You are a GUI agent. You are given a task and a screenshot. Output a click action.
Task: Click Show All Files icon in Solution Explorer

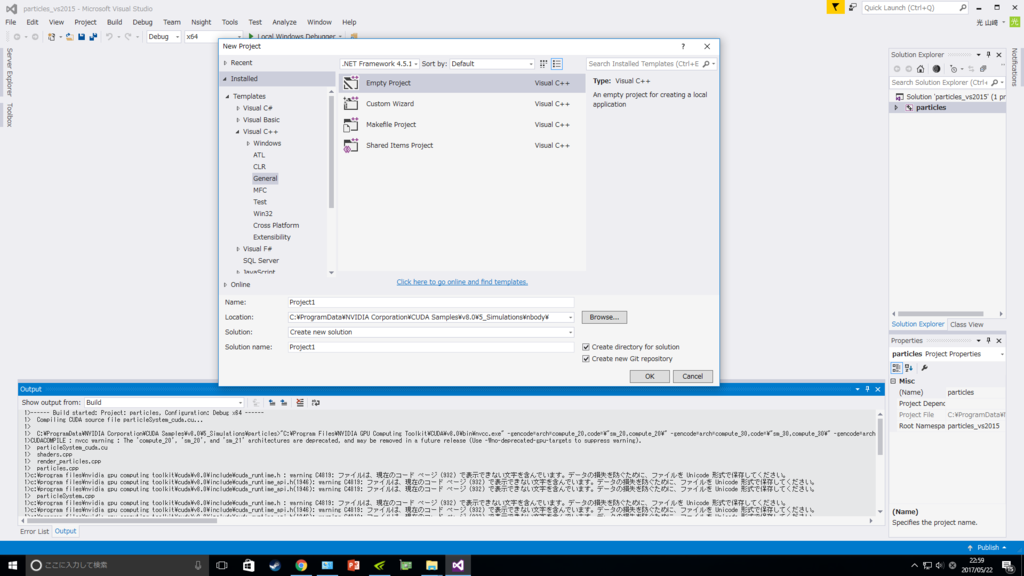click(x=983, y=69)
